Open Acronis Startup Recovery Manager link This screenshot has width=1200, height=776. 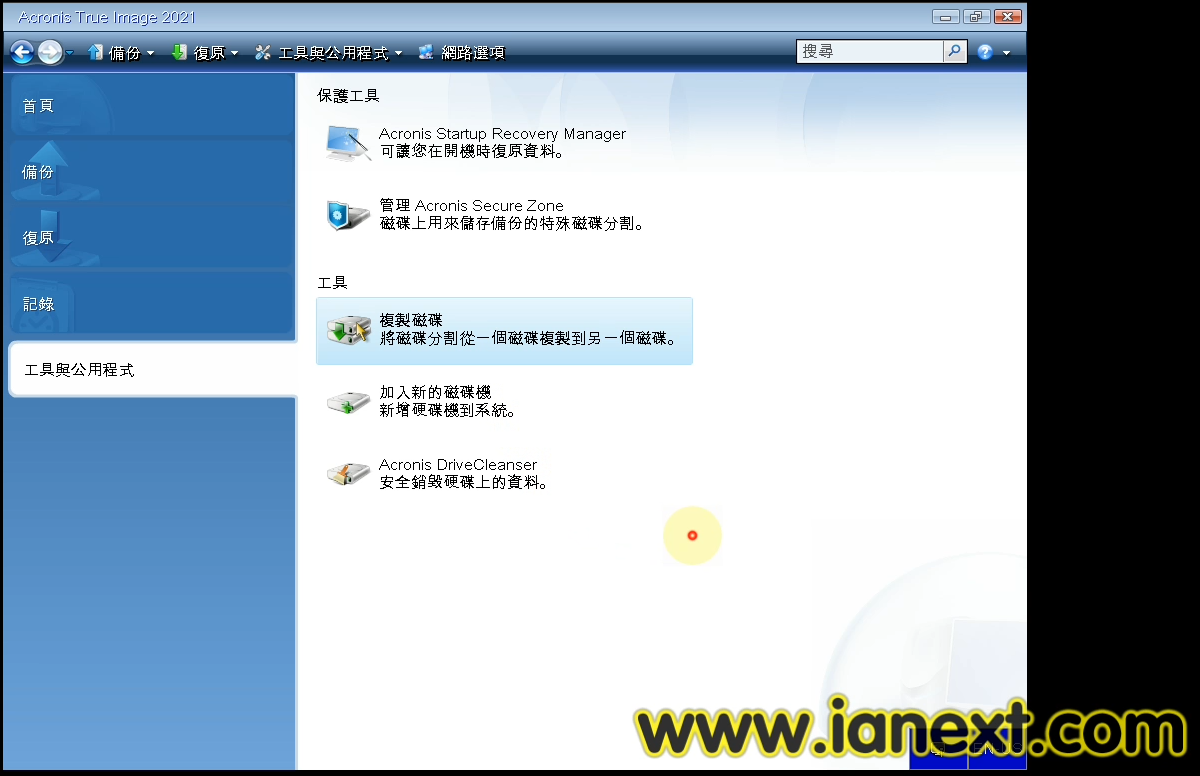(x=502, y=134)
